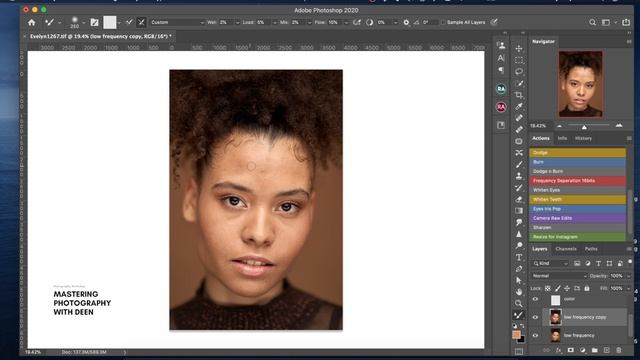
Task: Open the layer Opacity dropdown arrow
Action: [x=629, y=276]
